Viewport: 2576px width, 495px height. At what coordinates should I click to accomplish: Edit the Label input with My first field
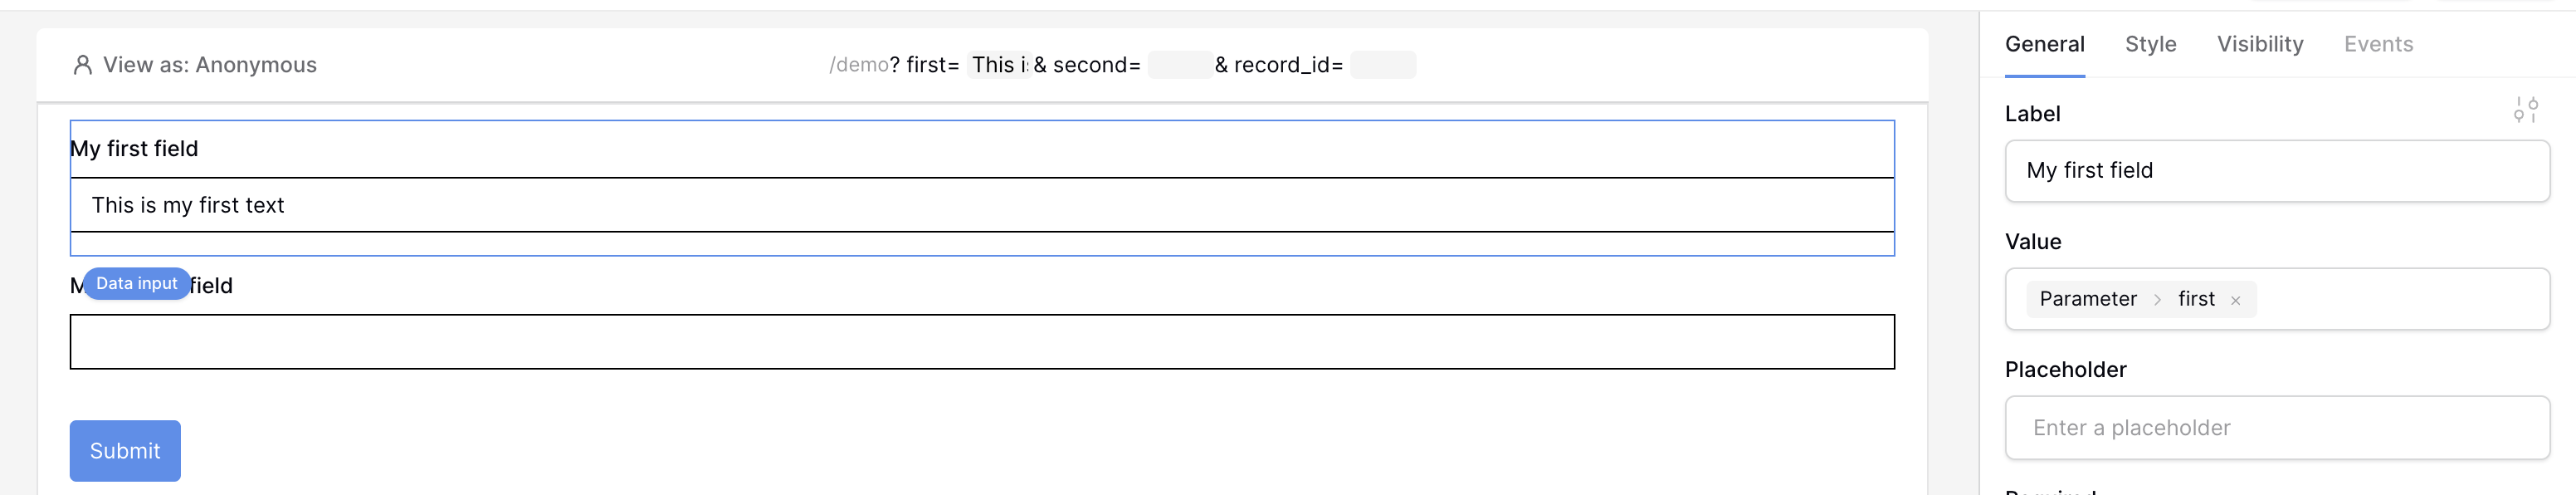point(2276,171)
